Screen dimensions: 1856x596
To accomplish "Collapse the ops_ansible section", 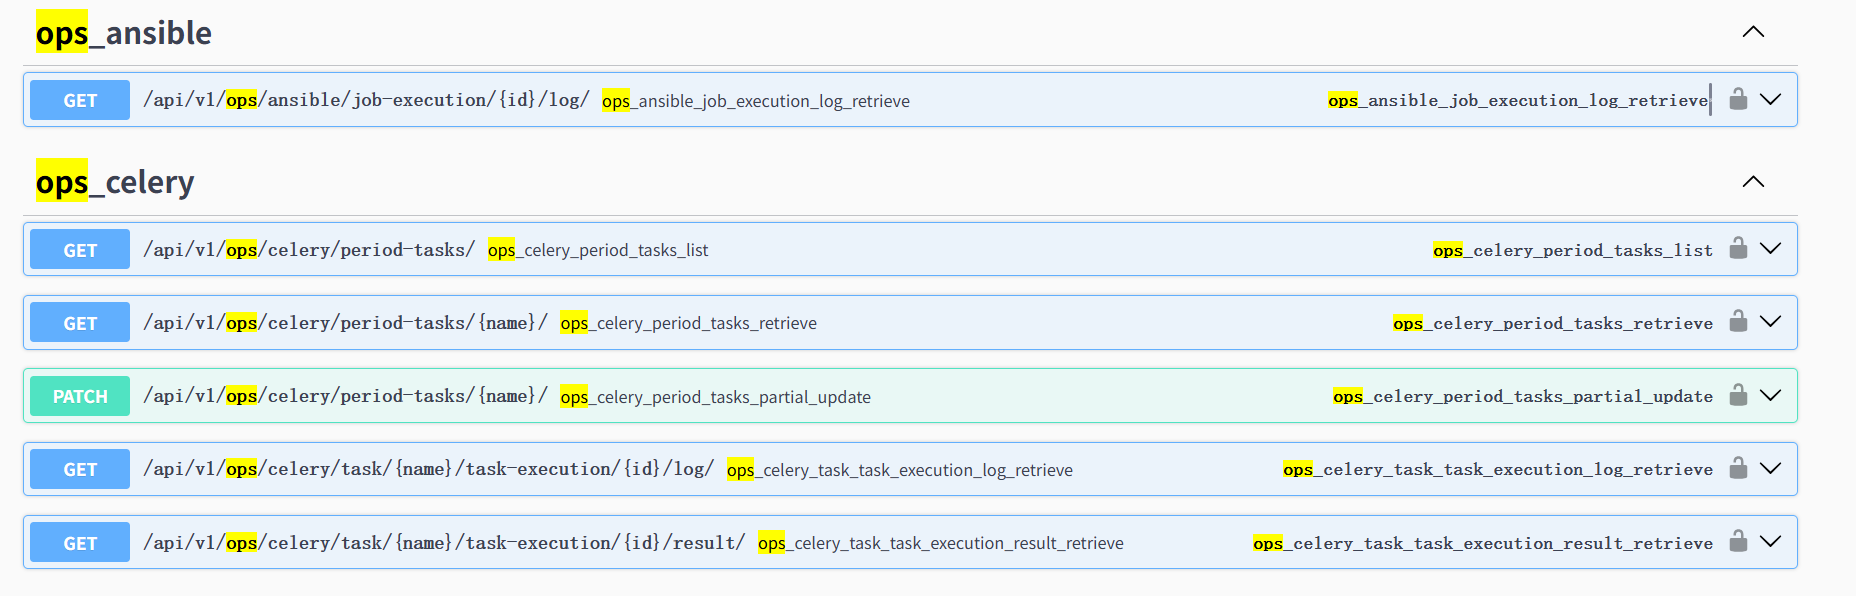I will (x=1752, y=32).
